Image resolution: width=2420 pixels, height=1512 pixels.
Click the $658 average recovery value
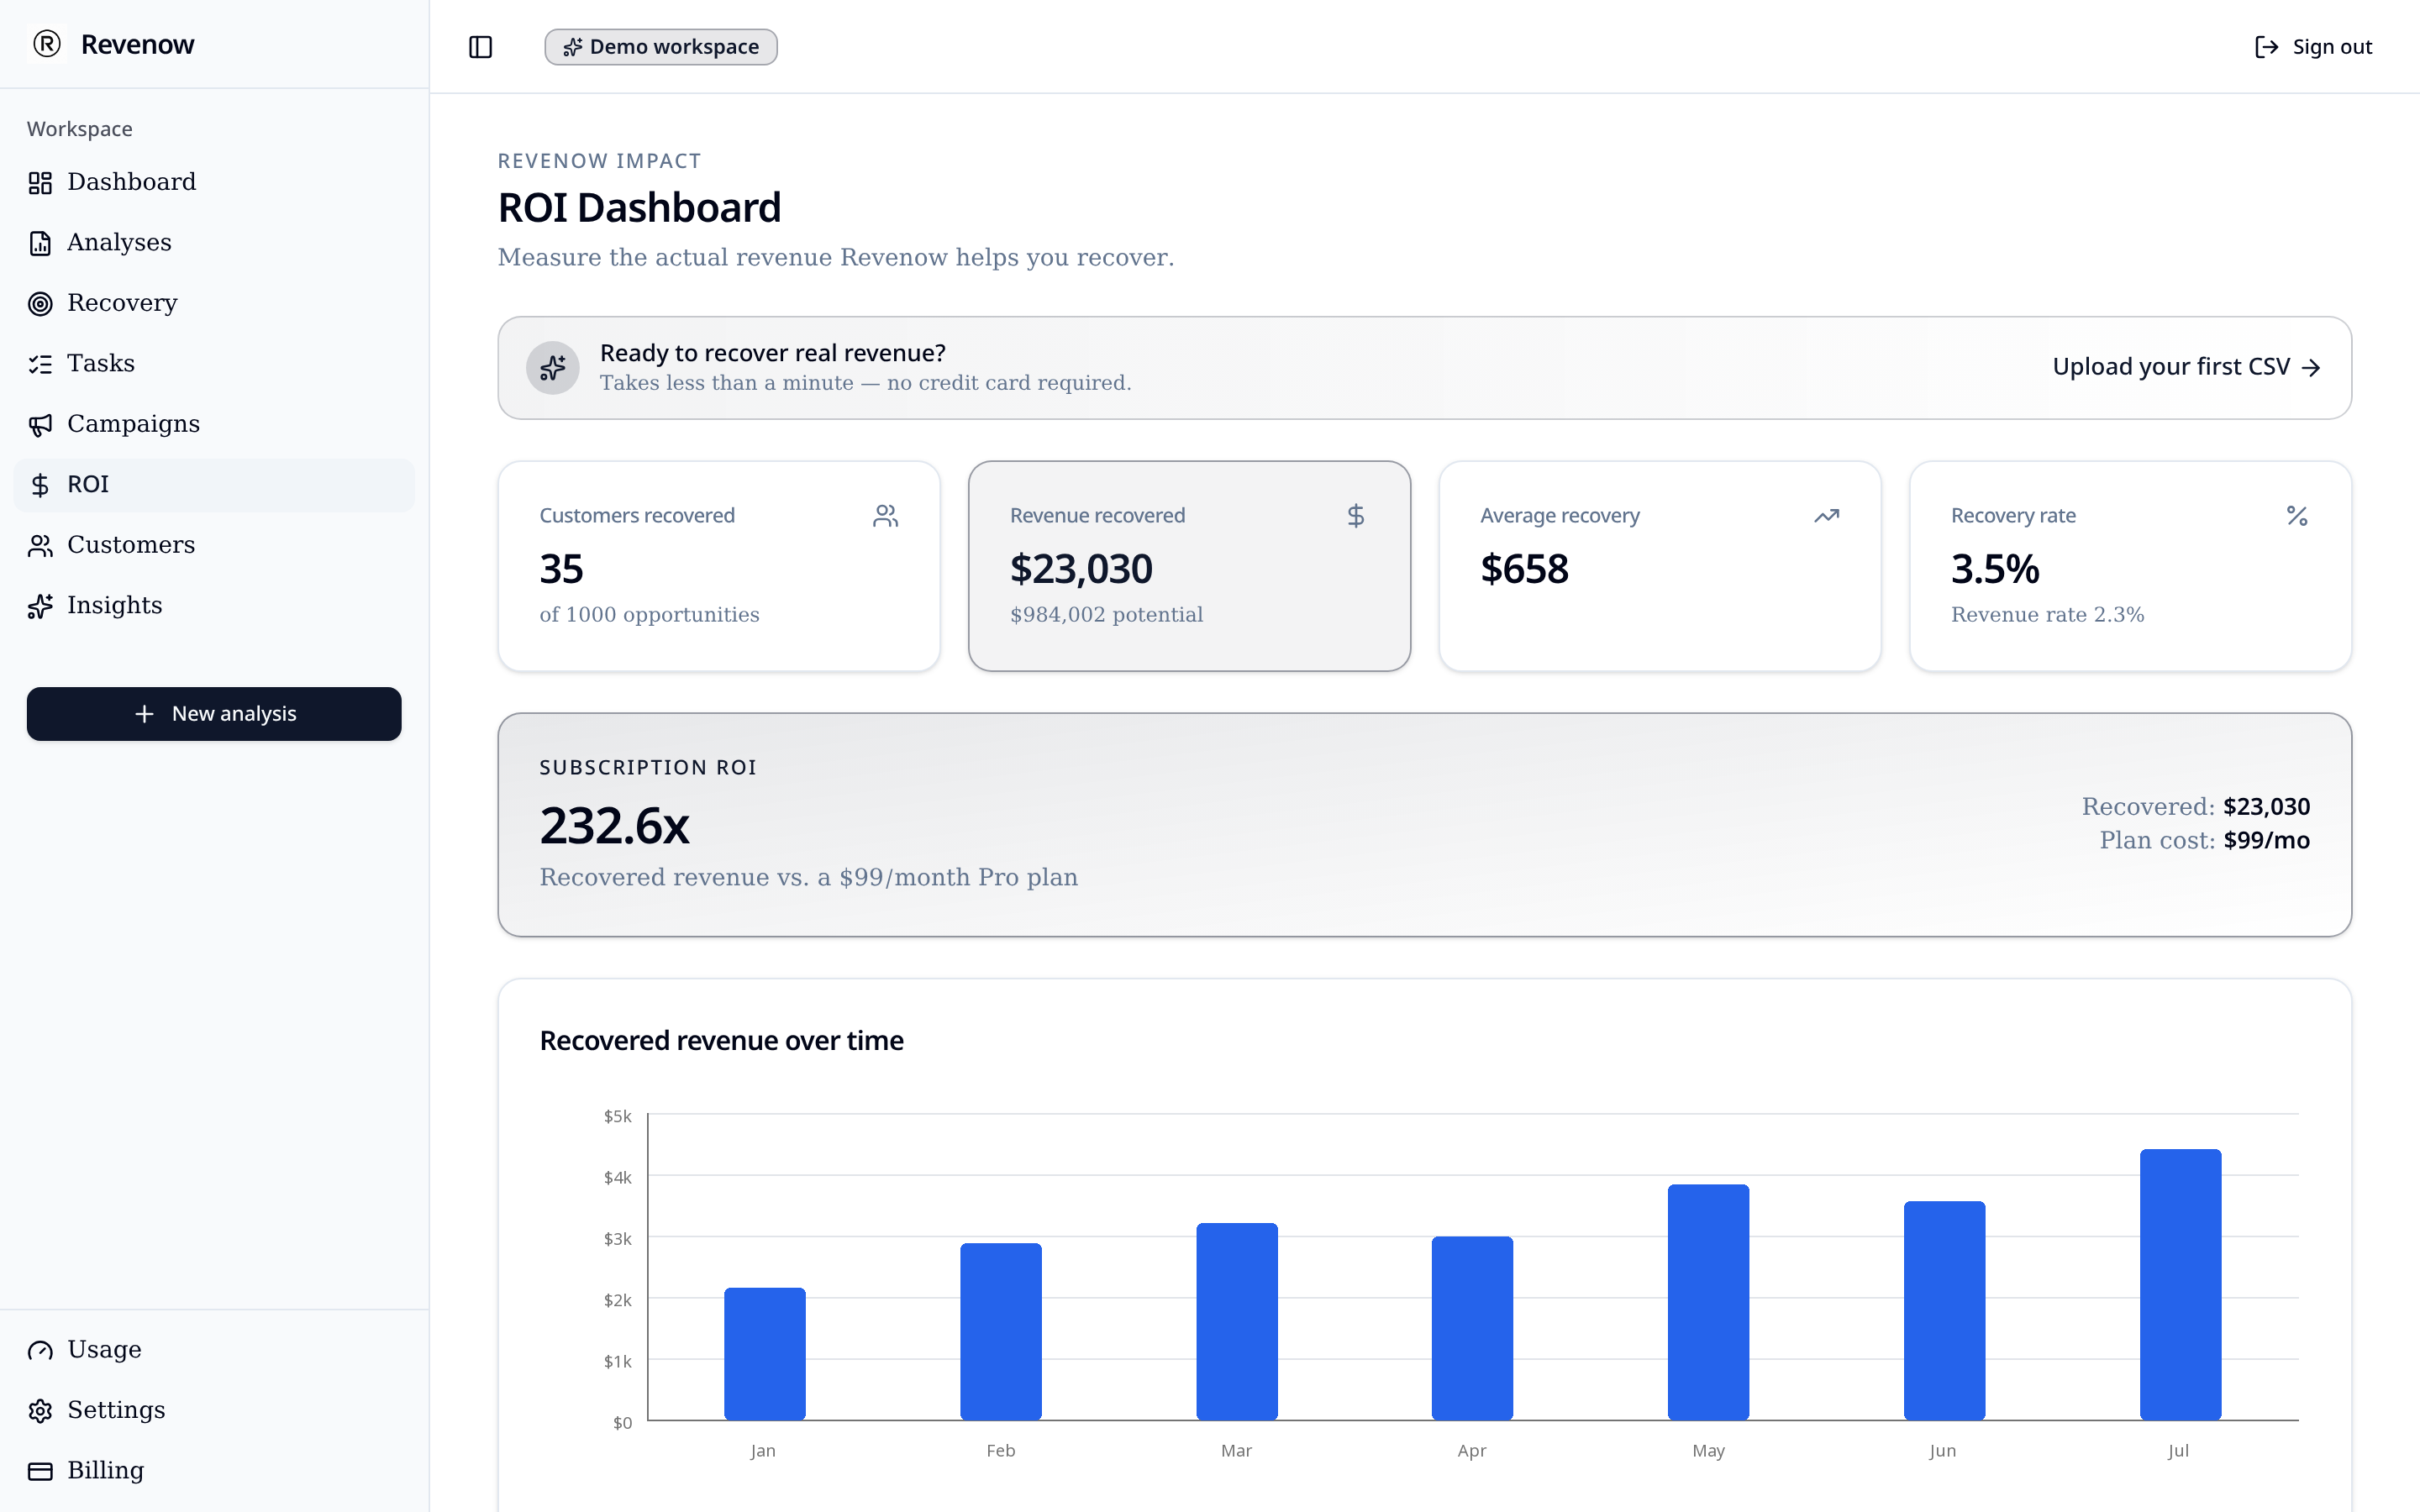click(x=1524, y=569)
